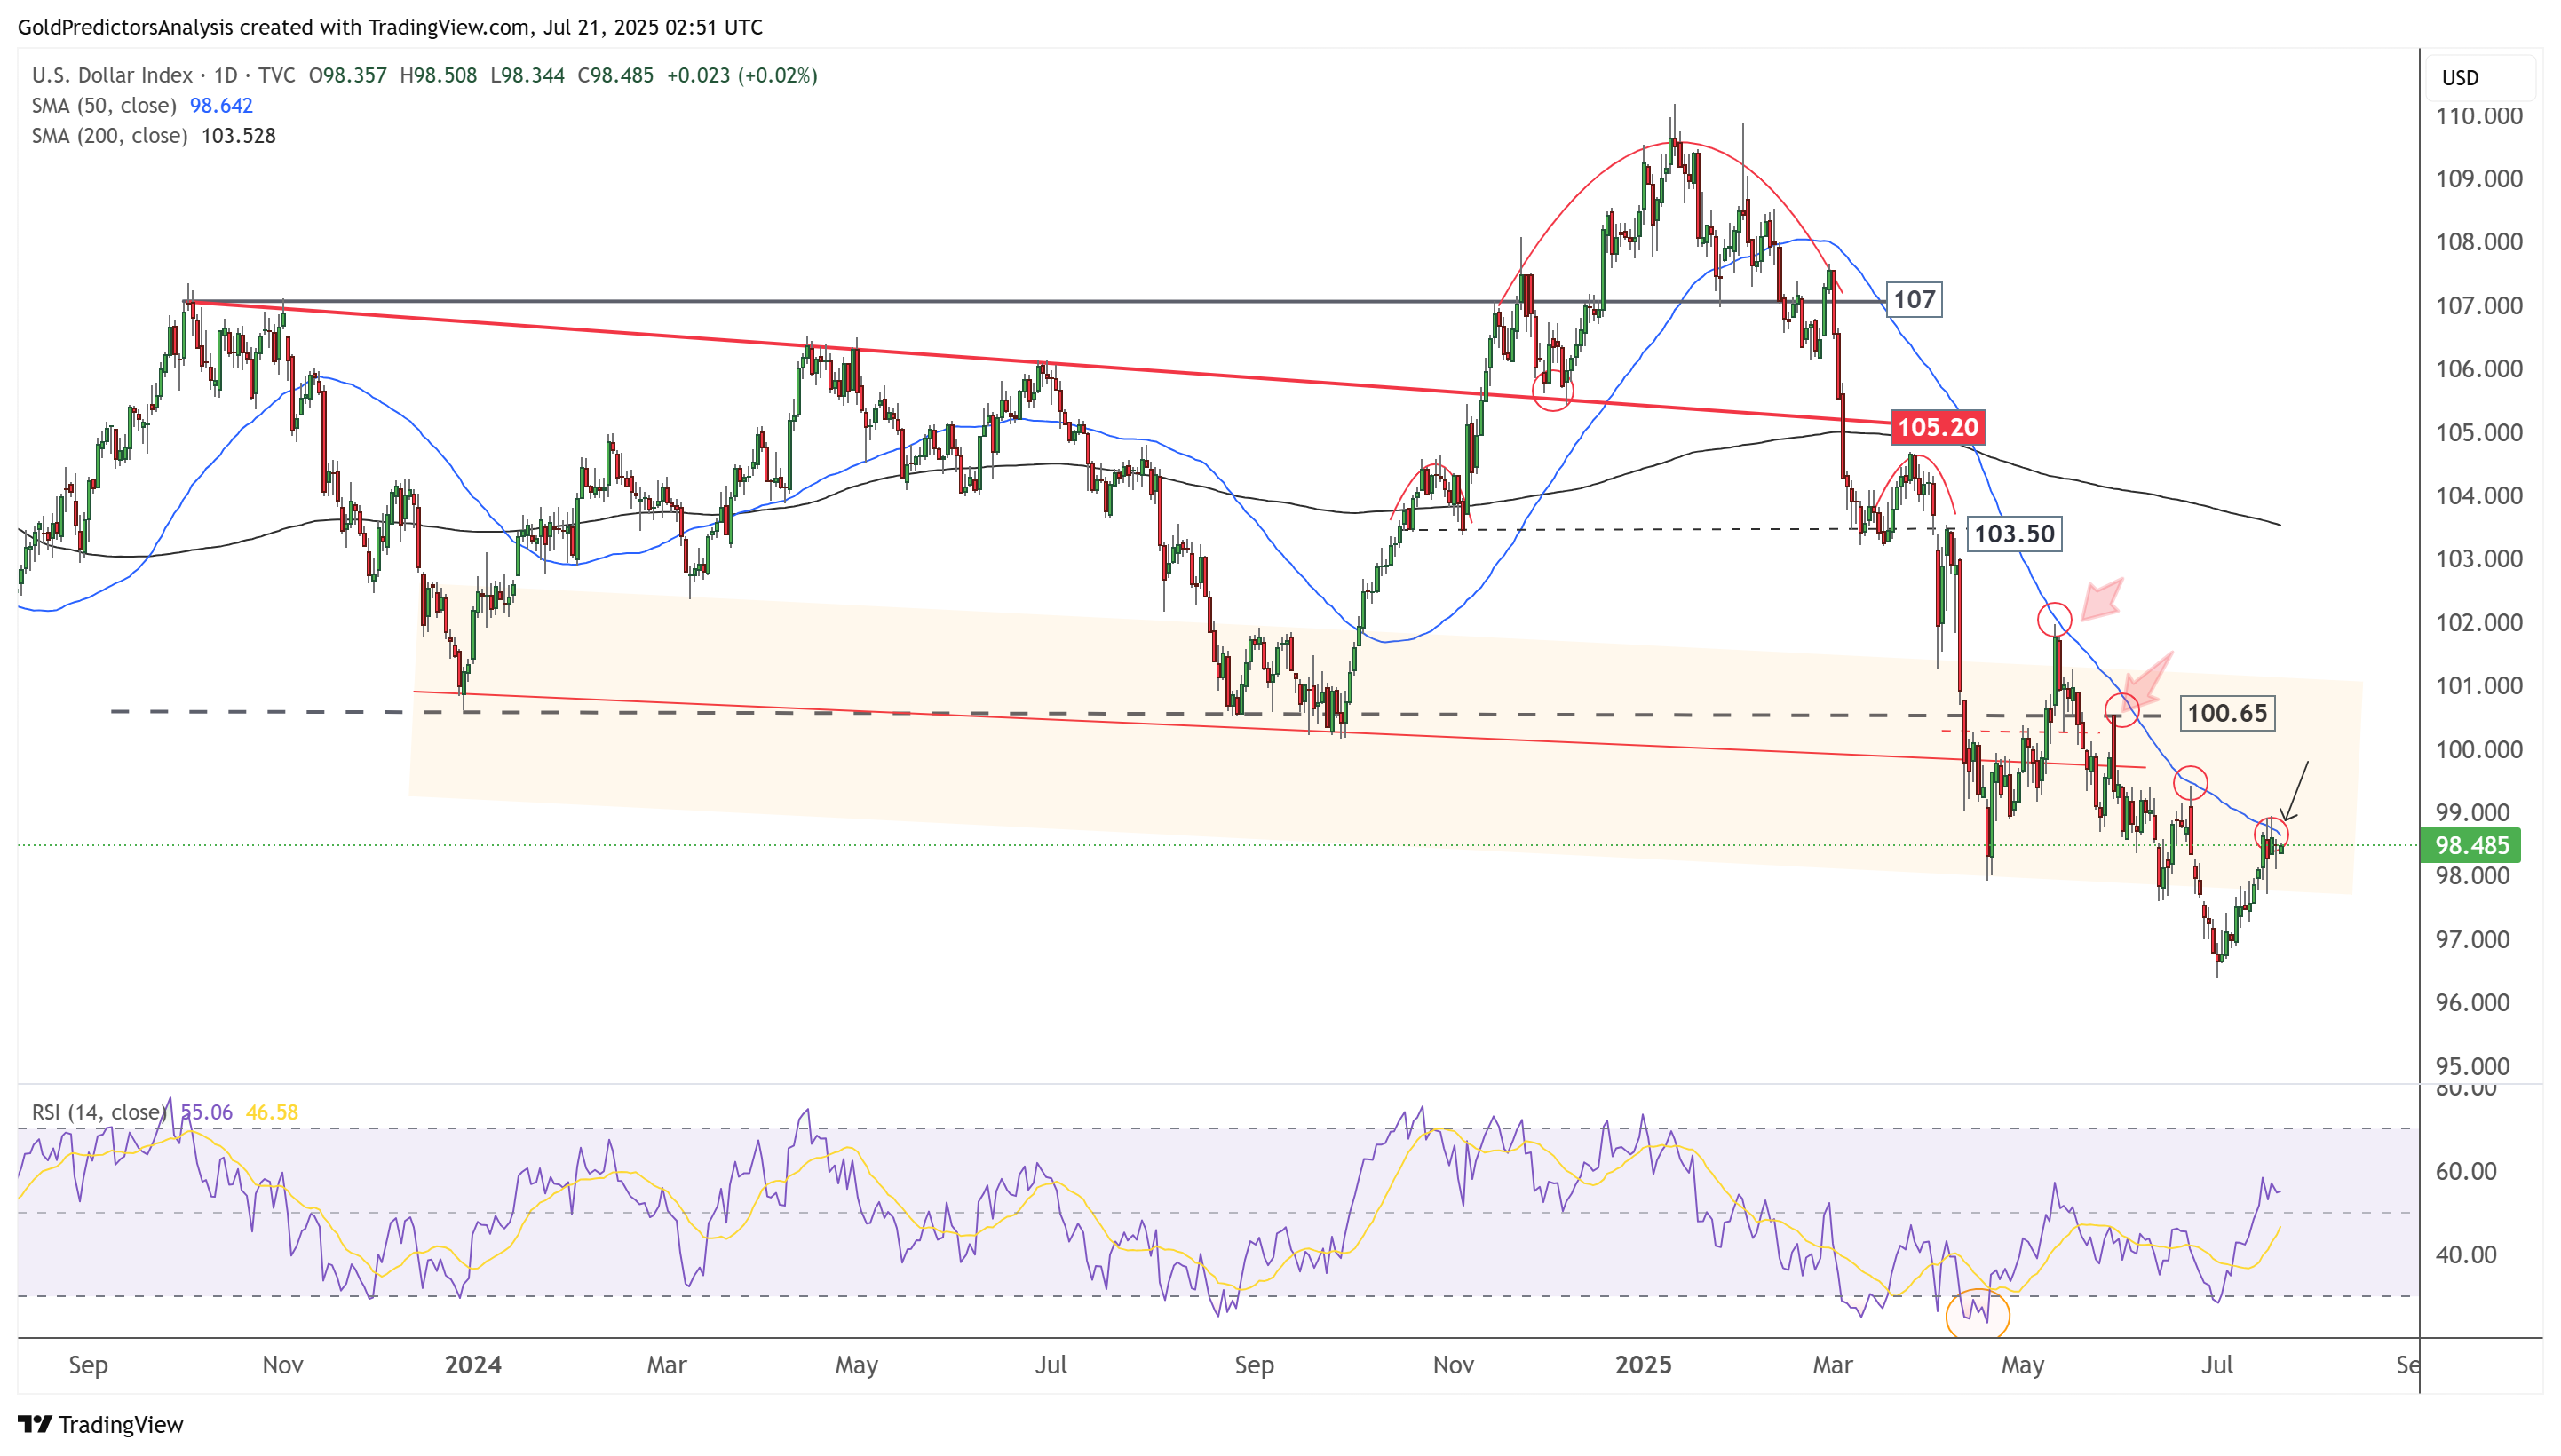
Task: Select the SMA (200, close) indicator legend
Action: coord(109,136)
